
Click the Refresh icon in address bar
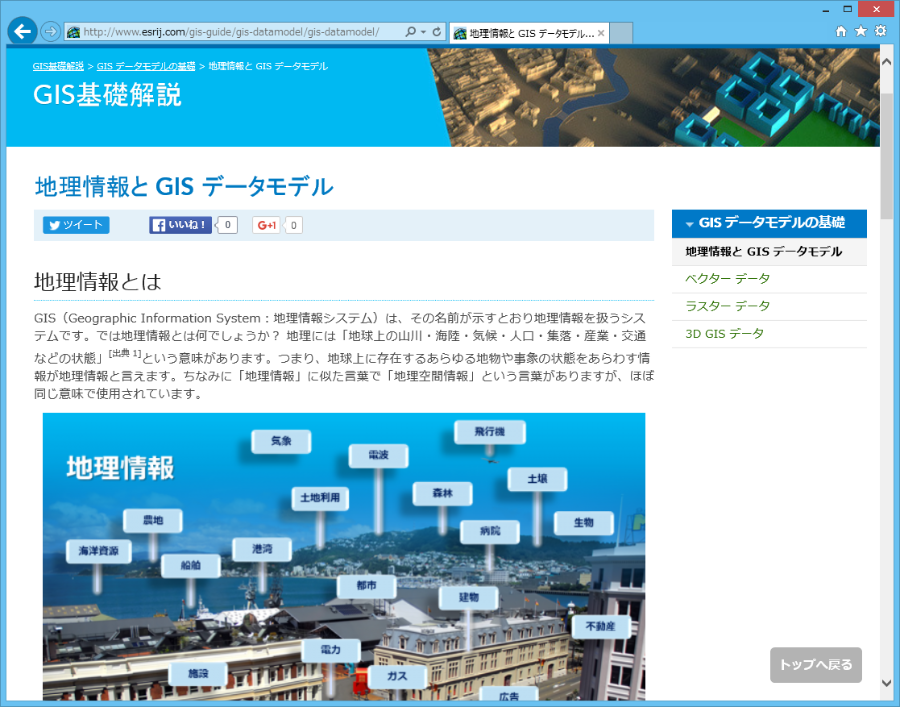437,32
